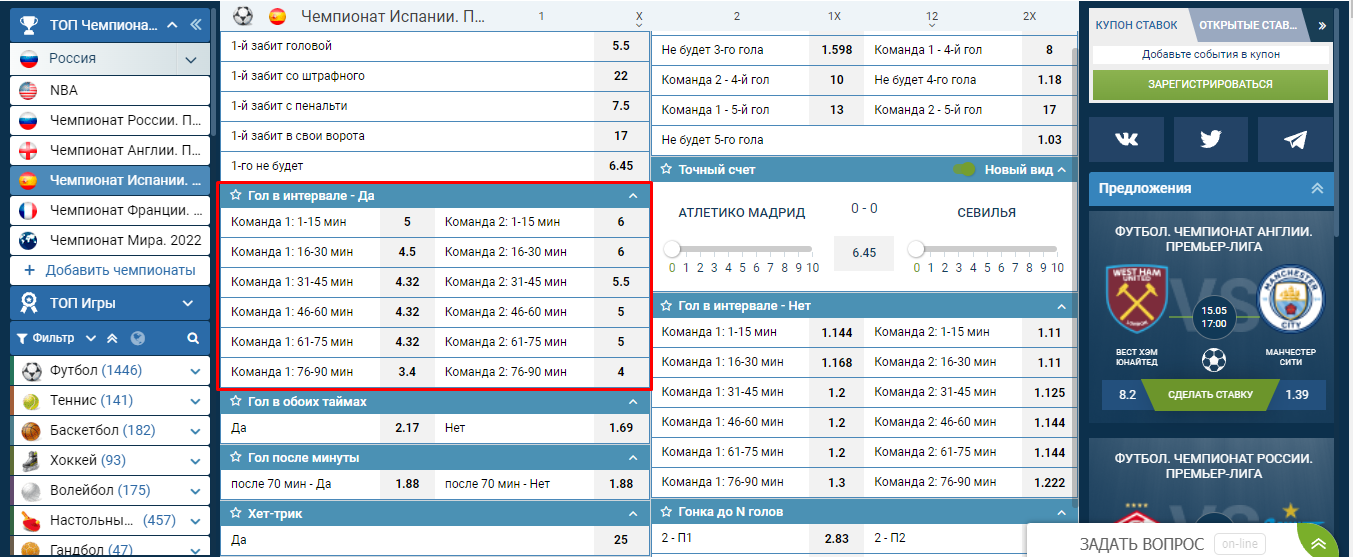Click the star next to Точный счет
This screenshot has height=557, width=1353.
[x=667, y=170]
